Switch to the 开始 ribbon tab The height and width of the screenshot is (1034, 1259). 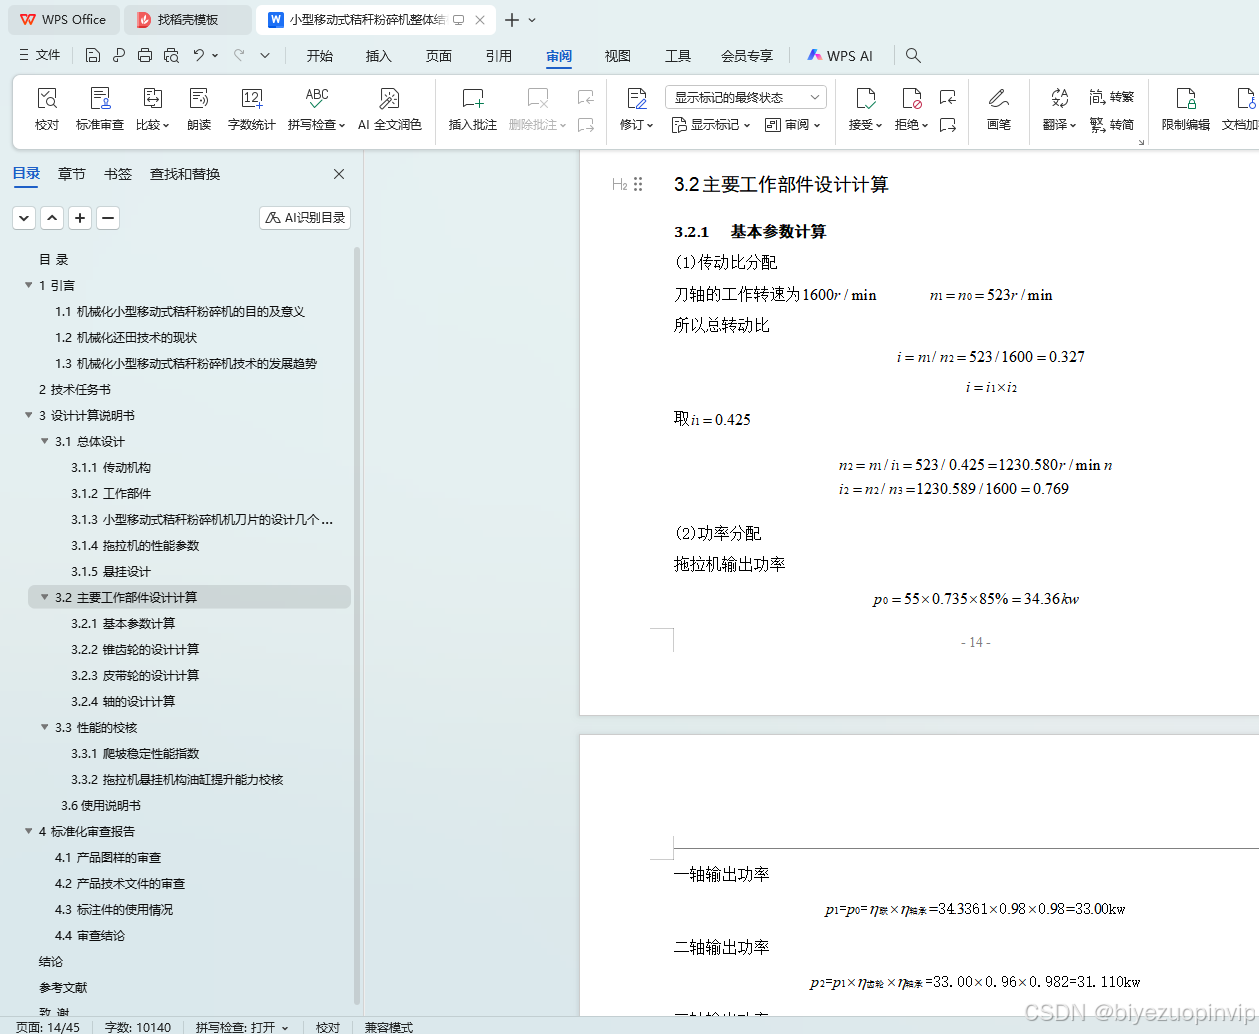click(x=320, y=56)
